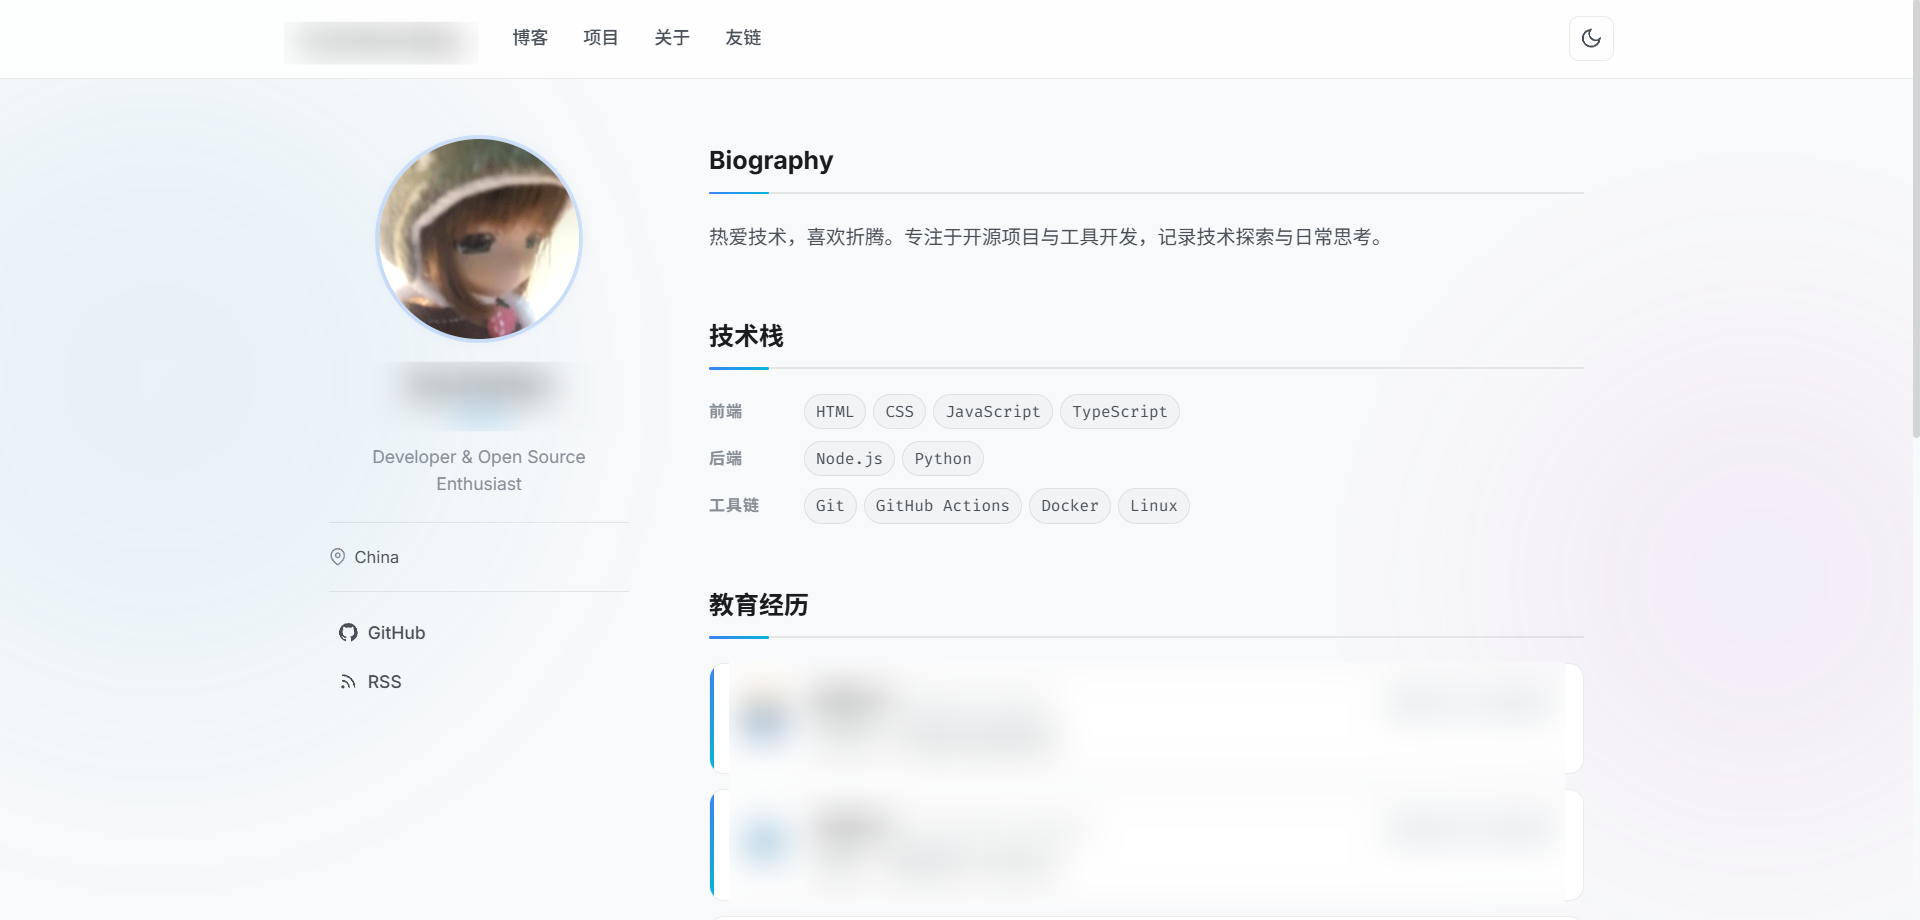Open the RSS link text
Image resolution: width=1920 pixels, height=920 pixels.
click(384, 682)
